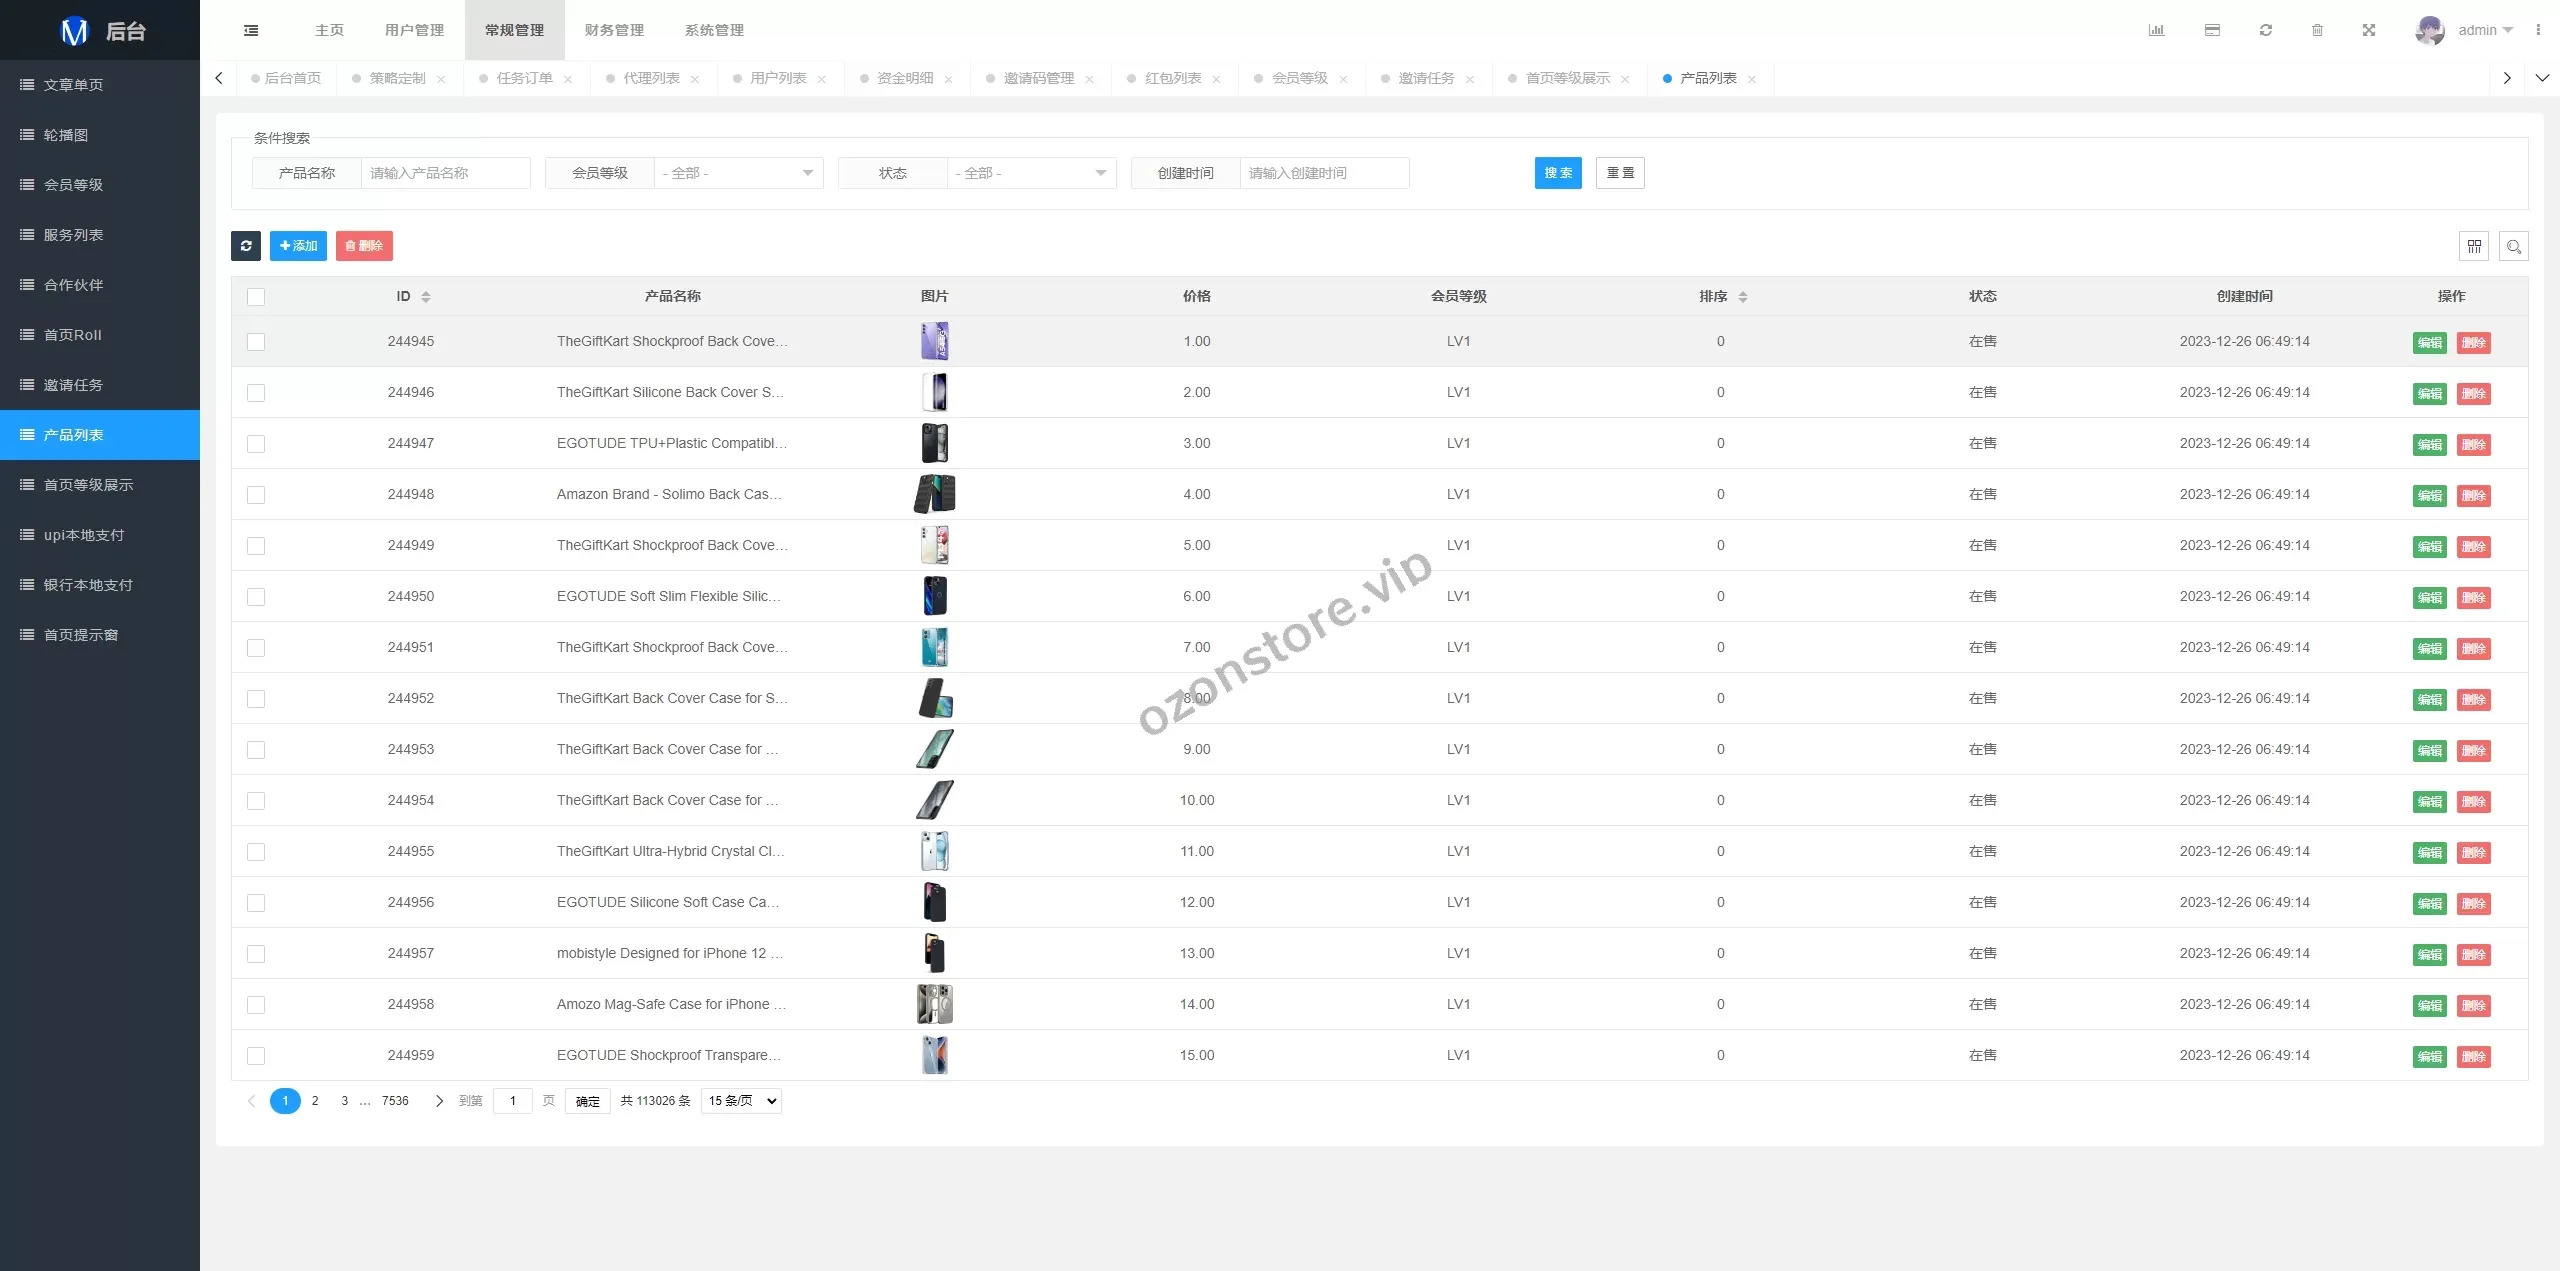Select checkbox for product ID 244947
Image resolution: width=2560 pixels, height=1271 pixels.
pos(256,444)
